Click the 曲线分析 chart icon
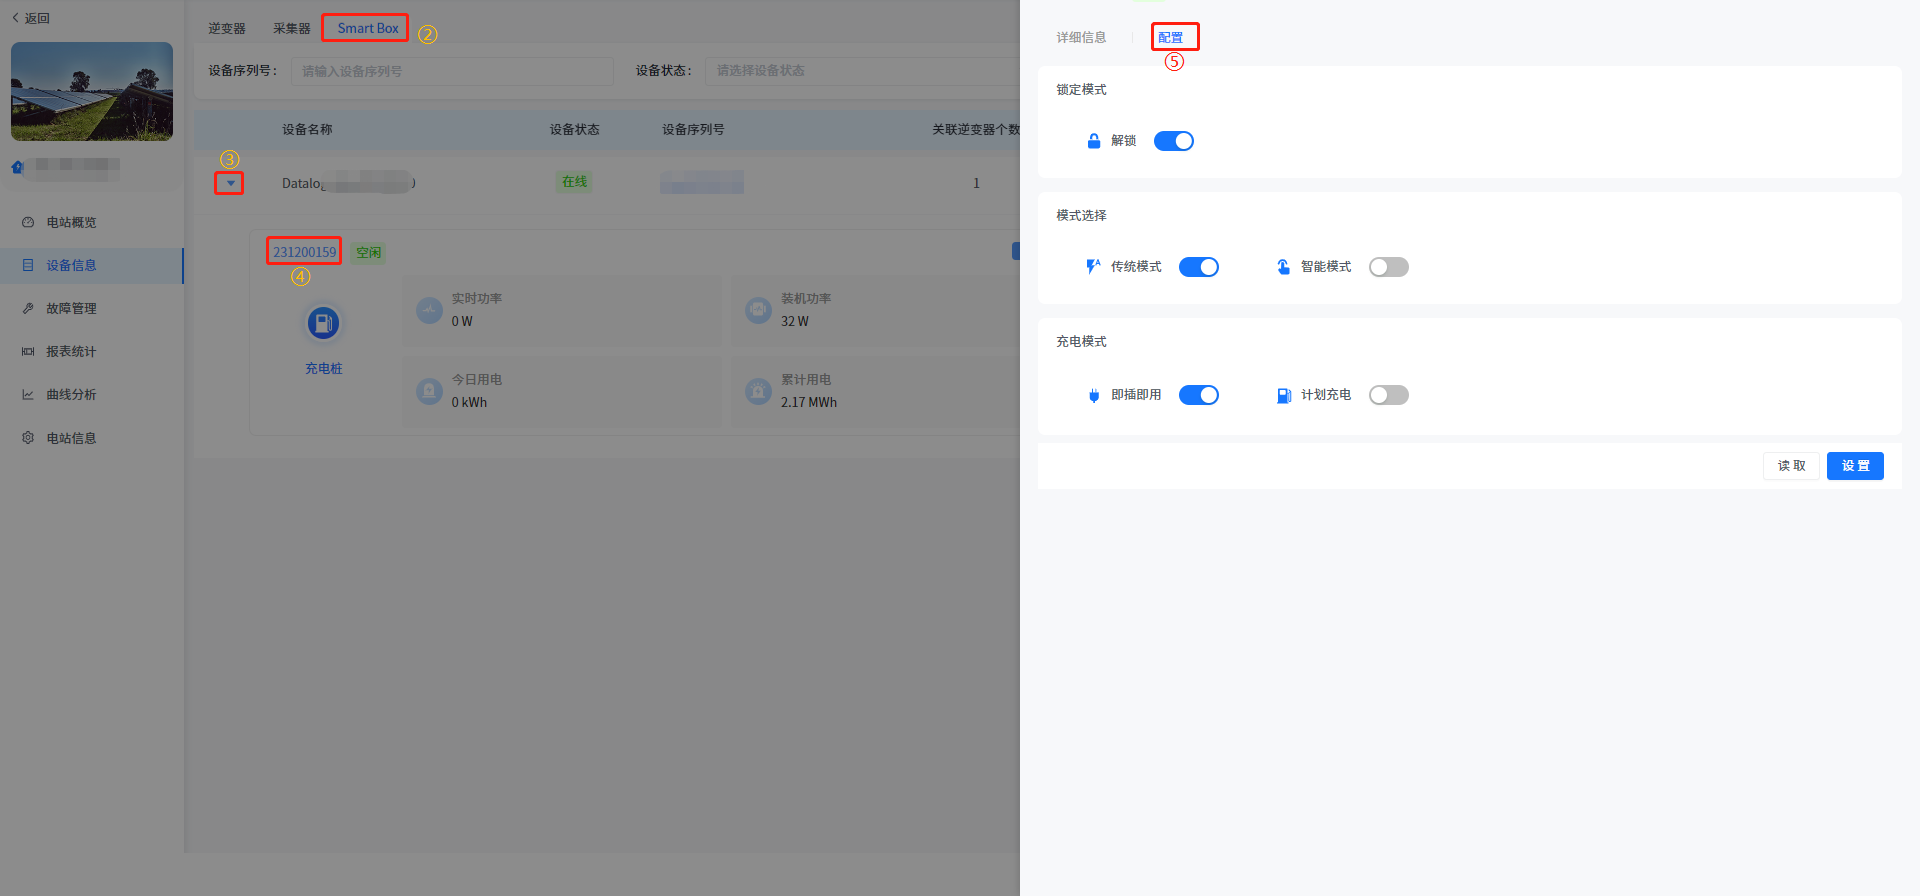This screenshot has height=896, width=1920. pos(28,394)
